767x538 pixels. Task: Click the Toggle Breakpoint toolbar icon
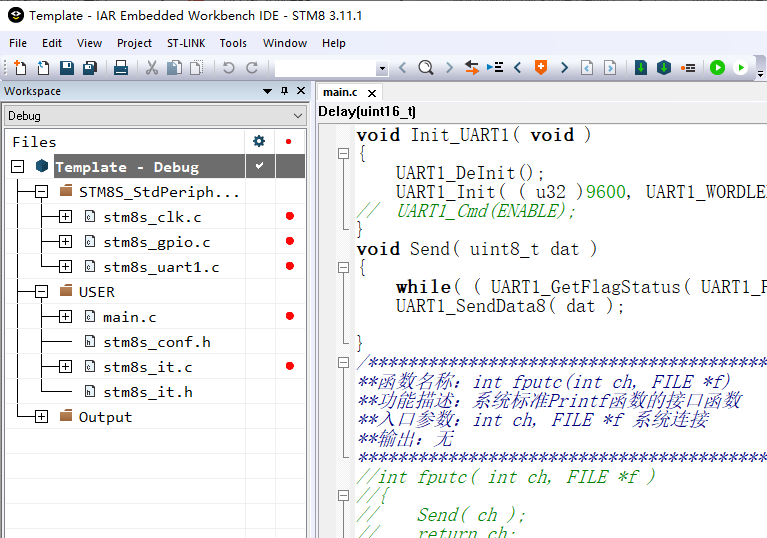tap(688, 67)
